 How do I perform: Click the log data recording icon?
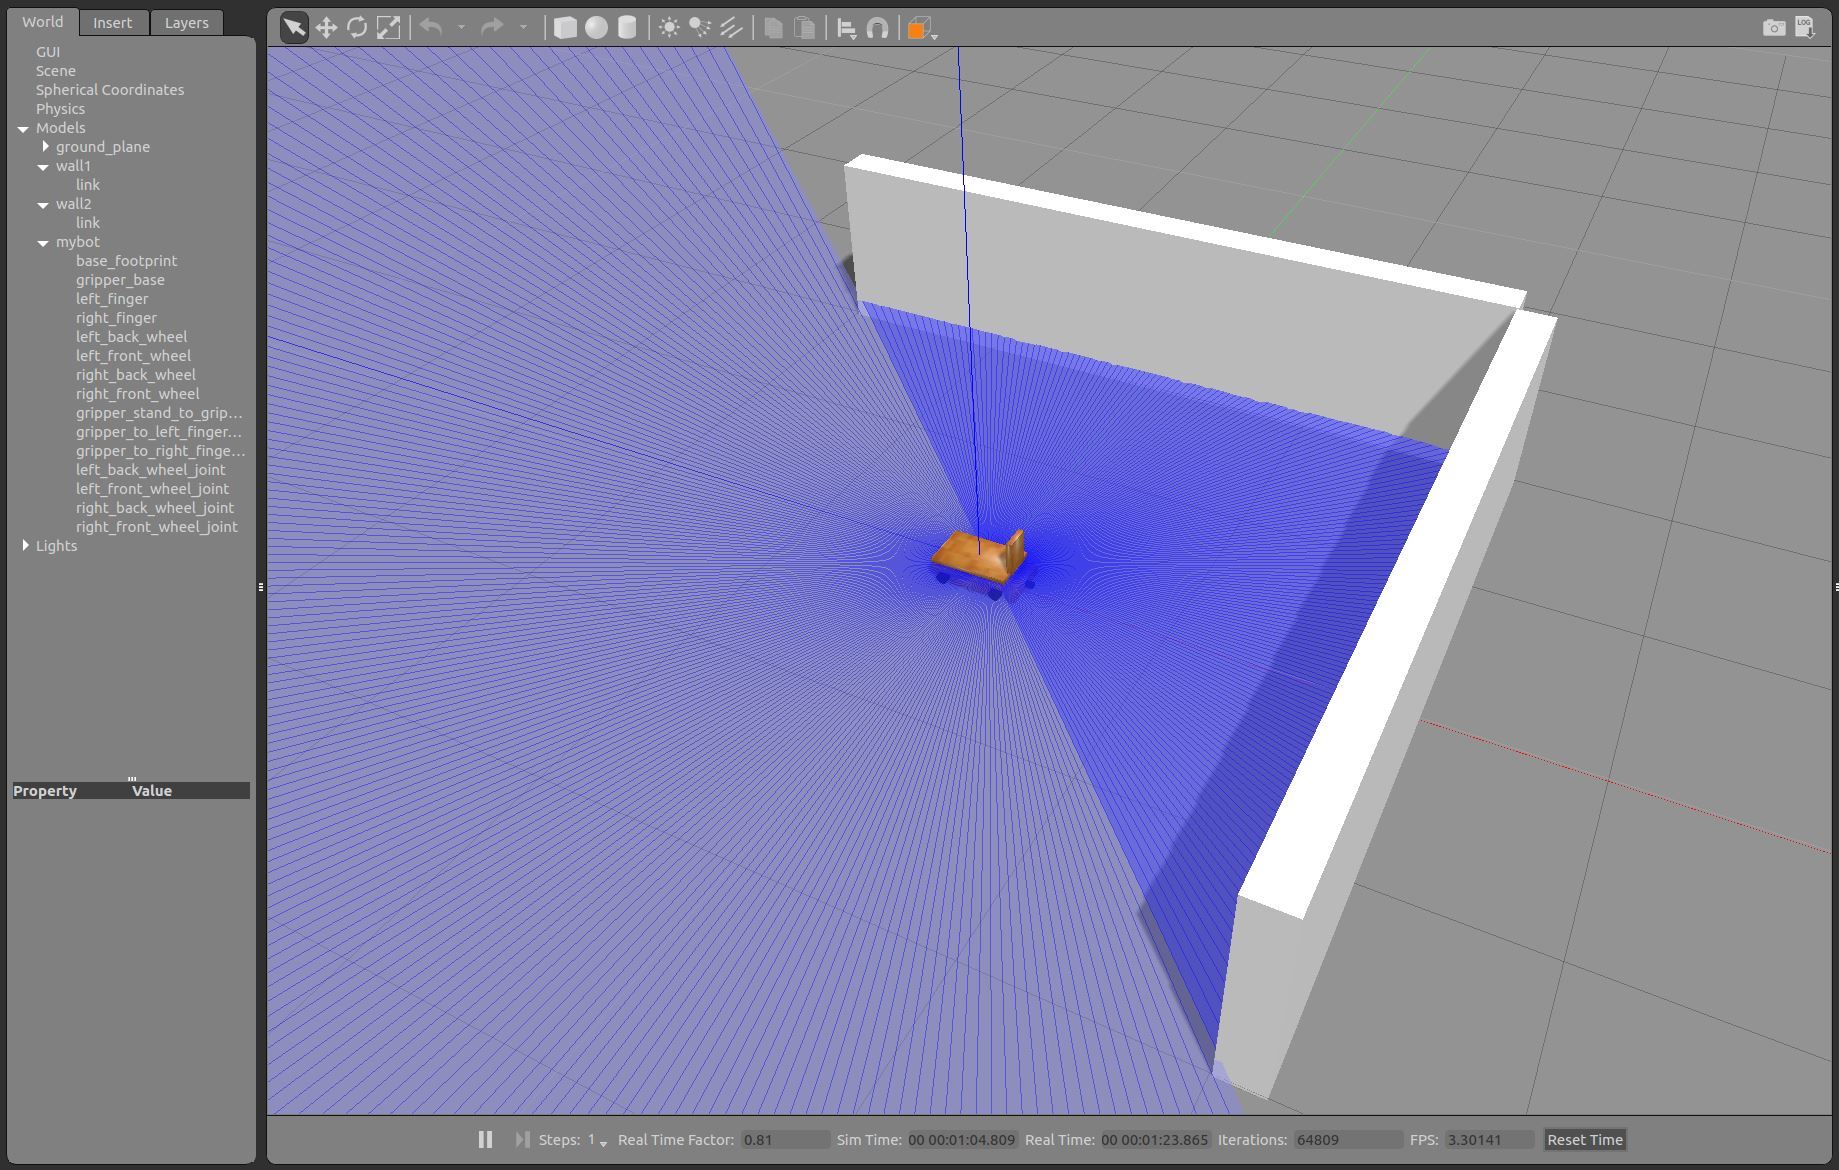pyautogui.click(x=1805, y=28)
